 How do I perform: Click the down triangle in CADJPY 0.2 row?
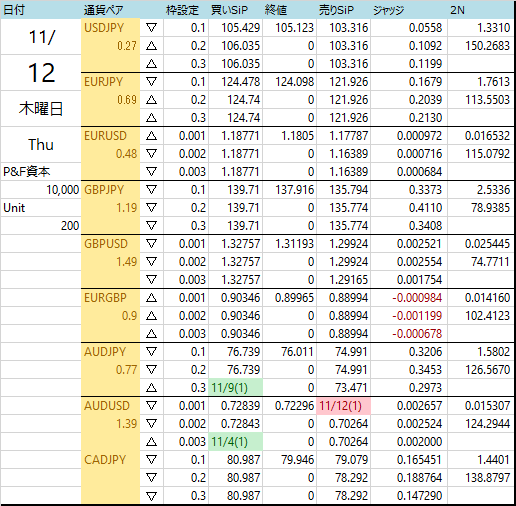pos(151,478)
